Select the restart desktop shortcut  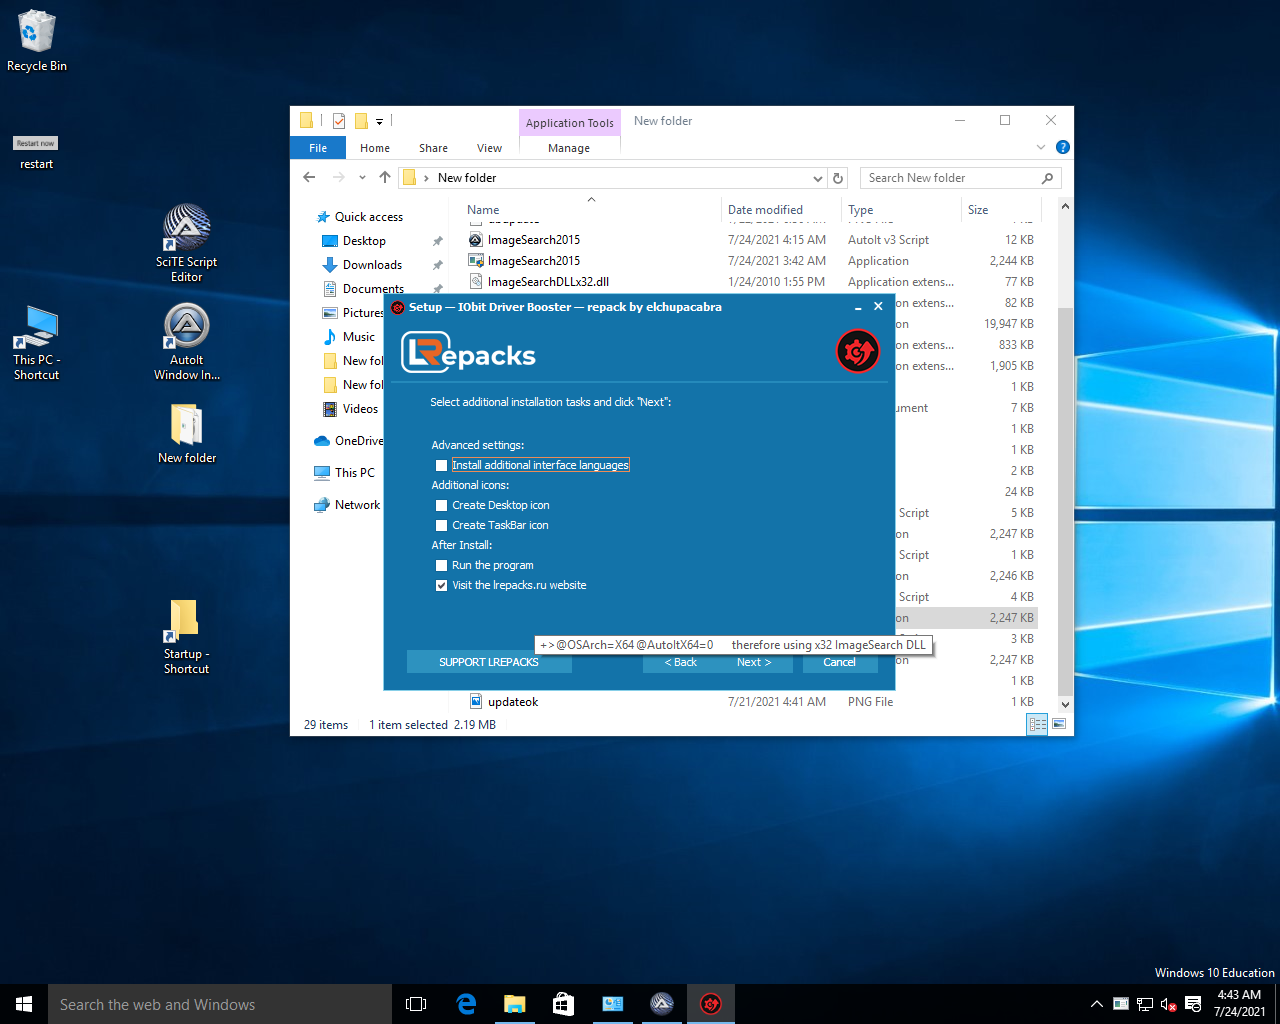[x=36, y=152]
